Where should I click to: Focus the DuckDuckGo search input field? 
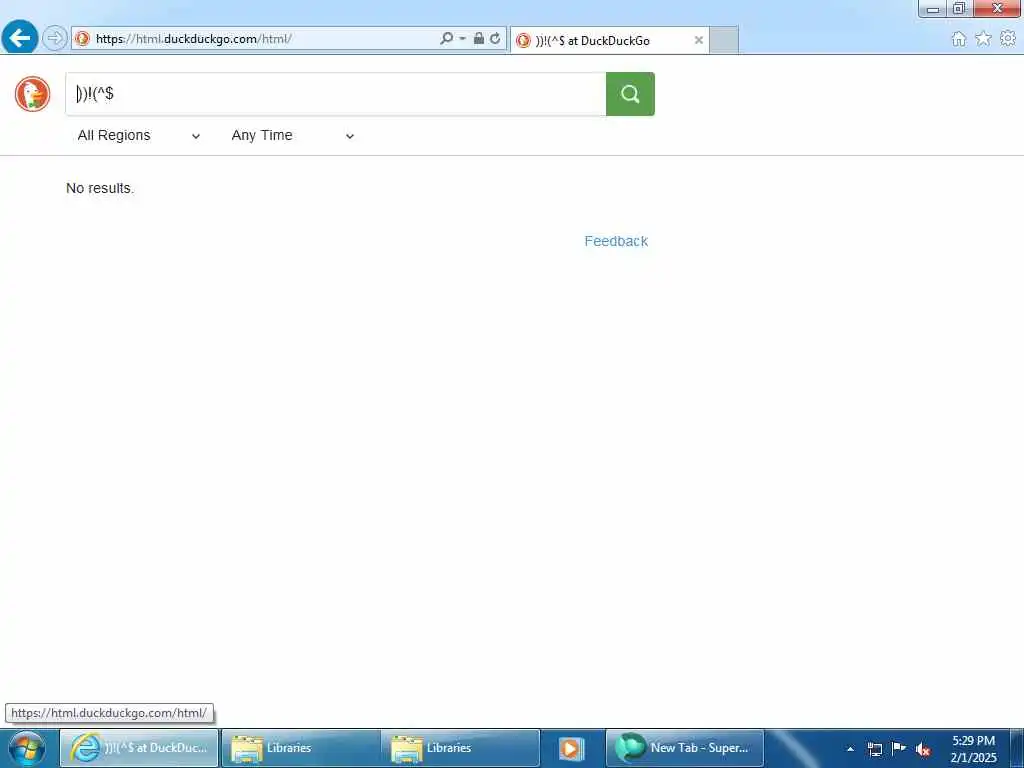point(336,94)
